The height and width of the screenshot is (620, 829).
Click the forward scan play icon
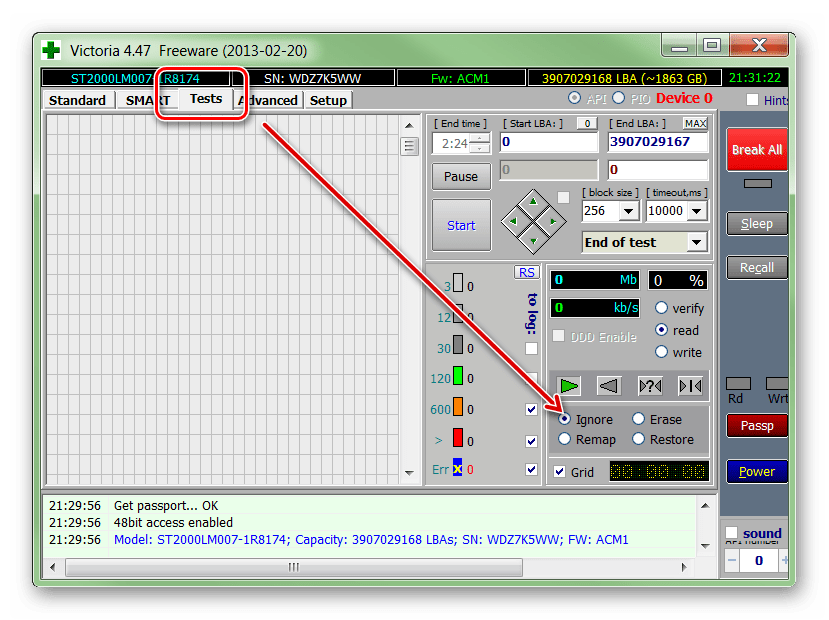click(570, 385)
